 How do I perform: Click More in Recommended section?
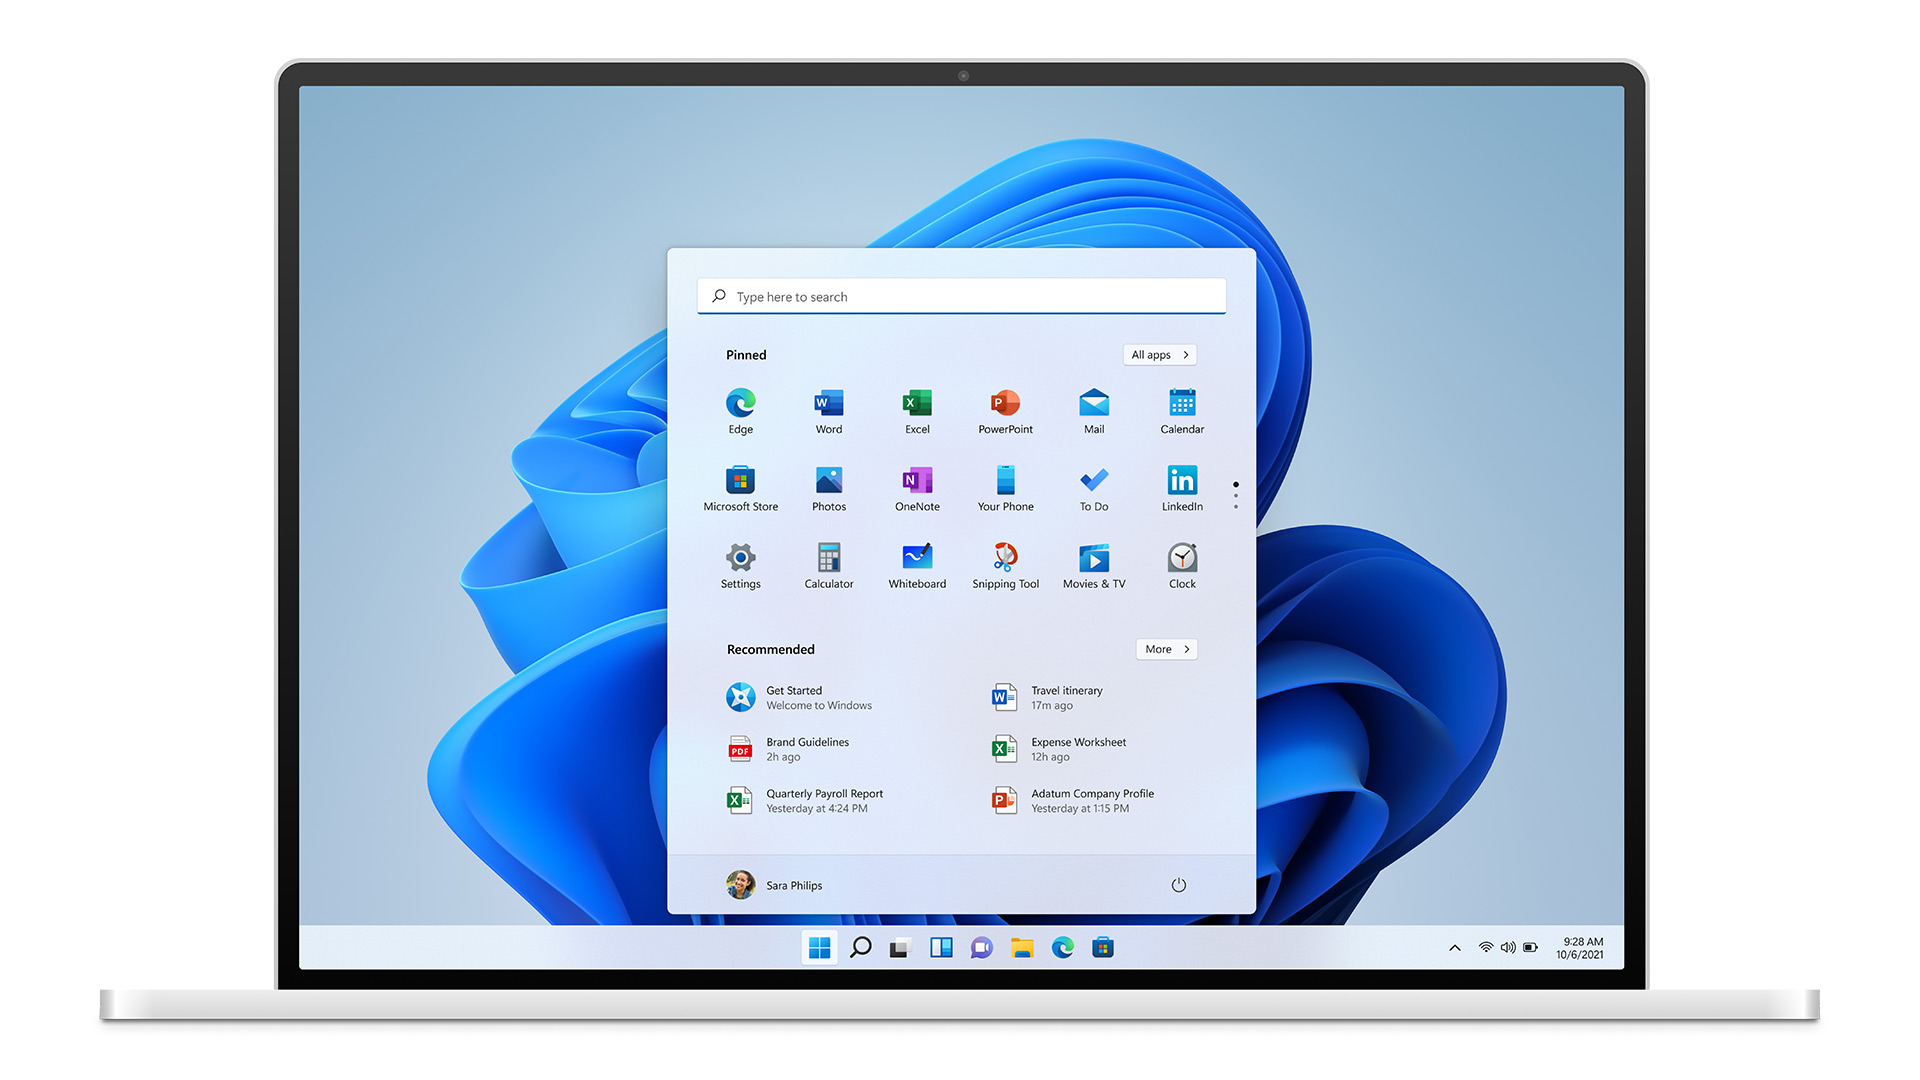click(x=1163, y=647)
